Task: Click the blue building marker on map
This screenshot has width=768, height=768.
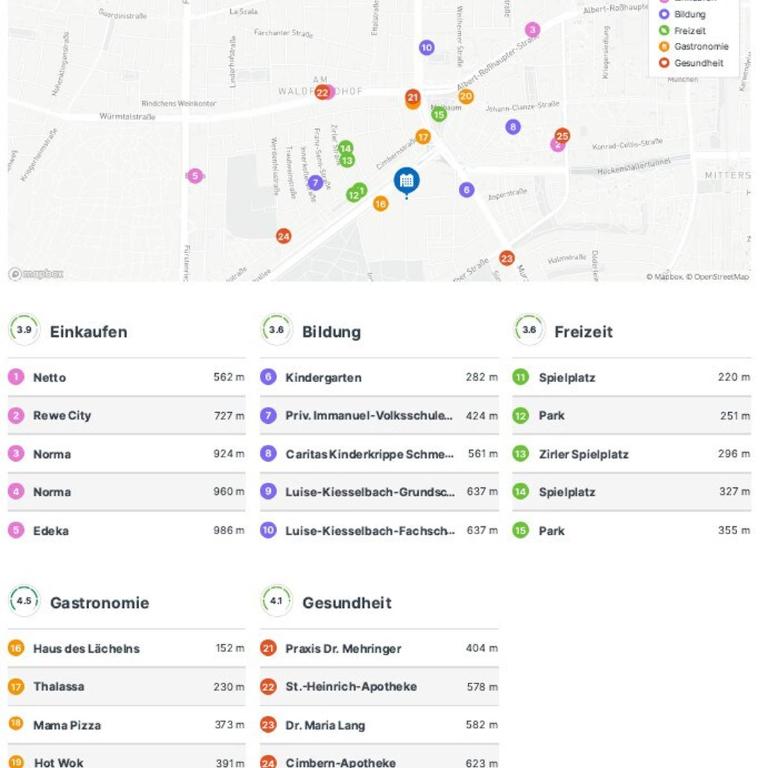Action: tap(406, 181)
